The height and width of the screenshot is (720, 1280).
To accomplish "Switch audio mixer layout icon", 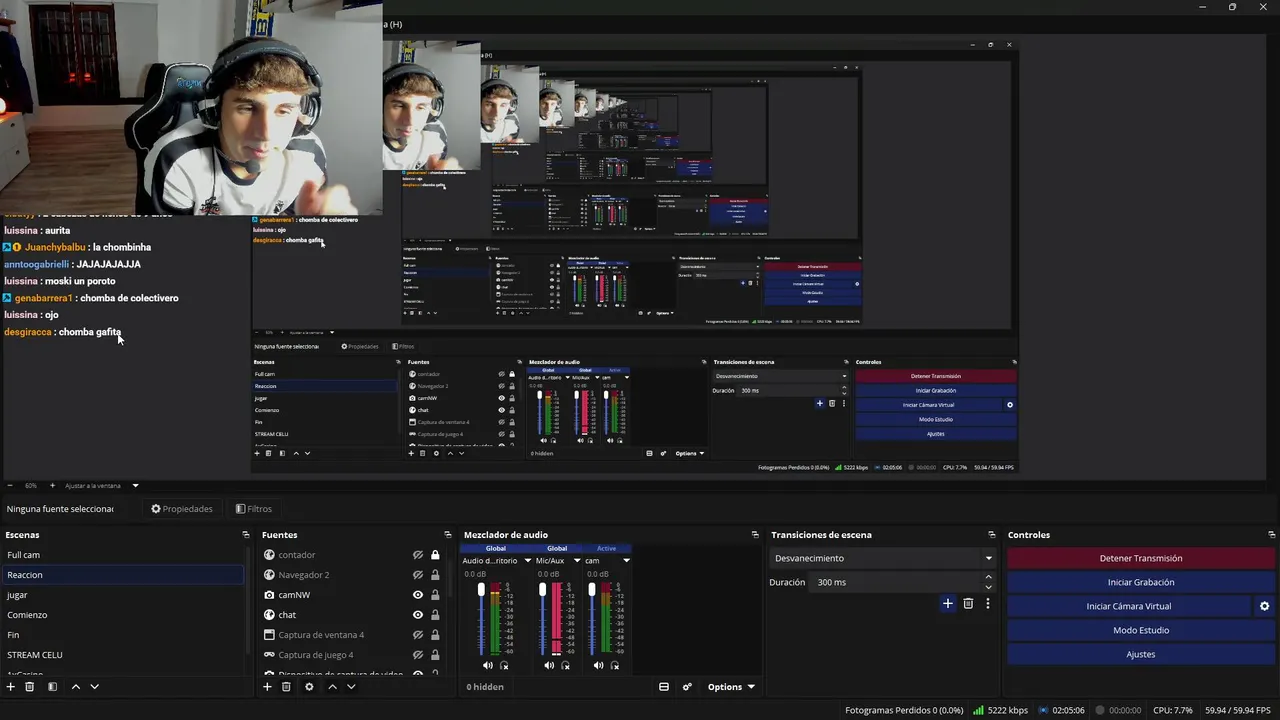I will pos(663,687).
